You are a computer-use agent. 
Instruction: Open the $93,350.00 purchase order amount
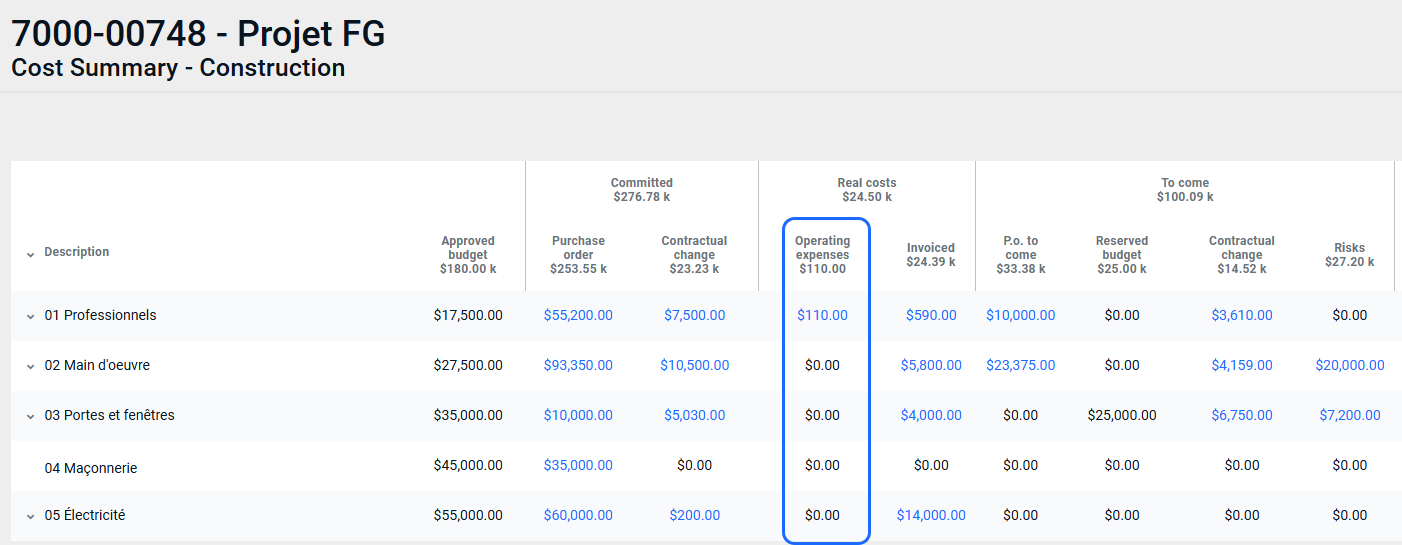point(578,365)
